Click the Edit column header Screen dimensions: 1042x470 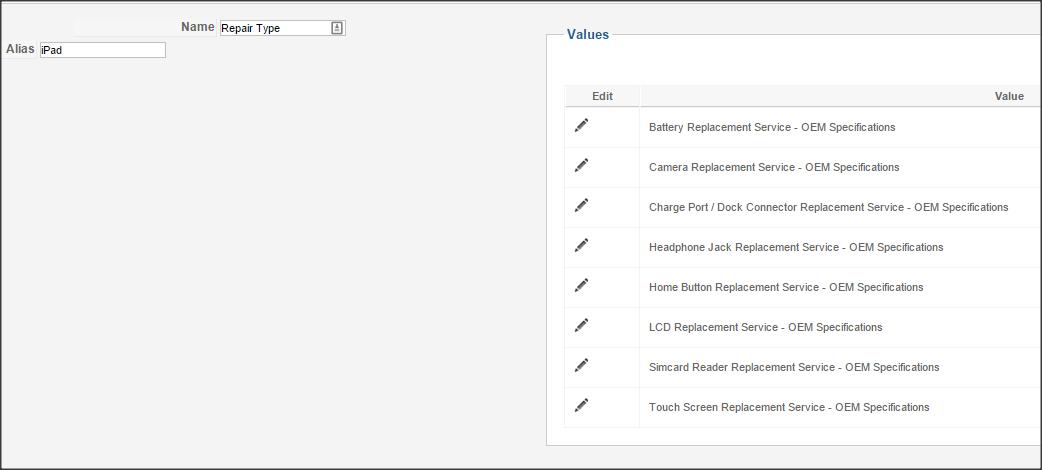(602, 96)
